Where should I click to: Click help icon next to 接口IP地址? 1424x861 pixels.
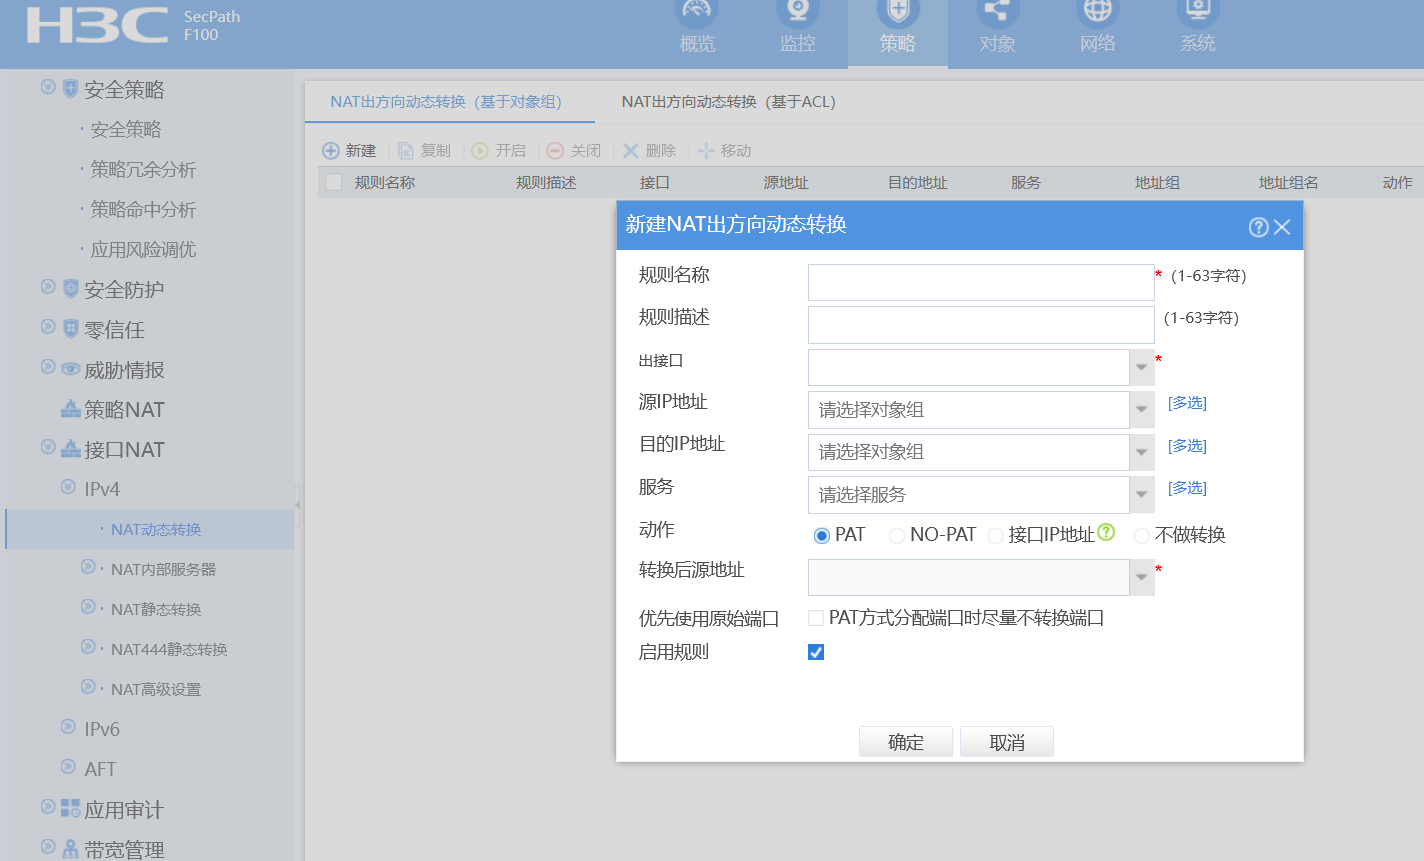pos(1106,532)
